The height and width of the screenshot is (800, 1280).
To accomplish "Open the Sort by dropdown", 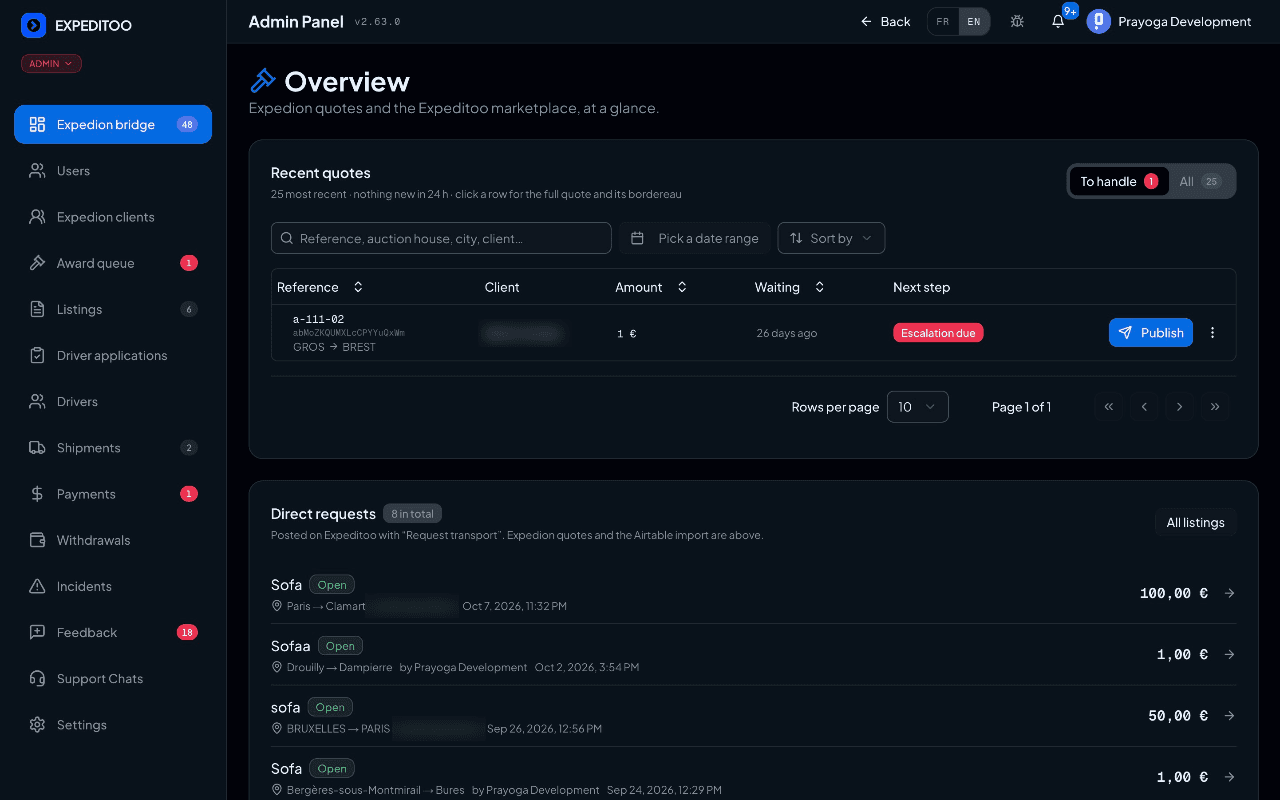I will (x=831, y=238).
